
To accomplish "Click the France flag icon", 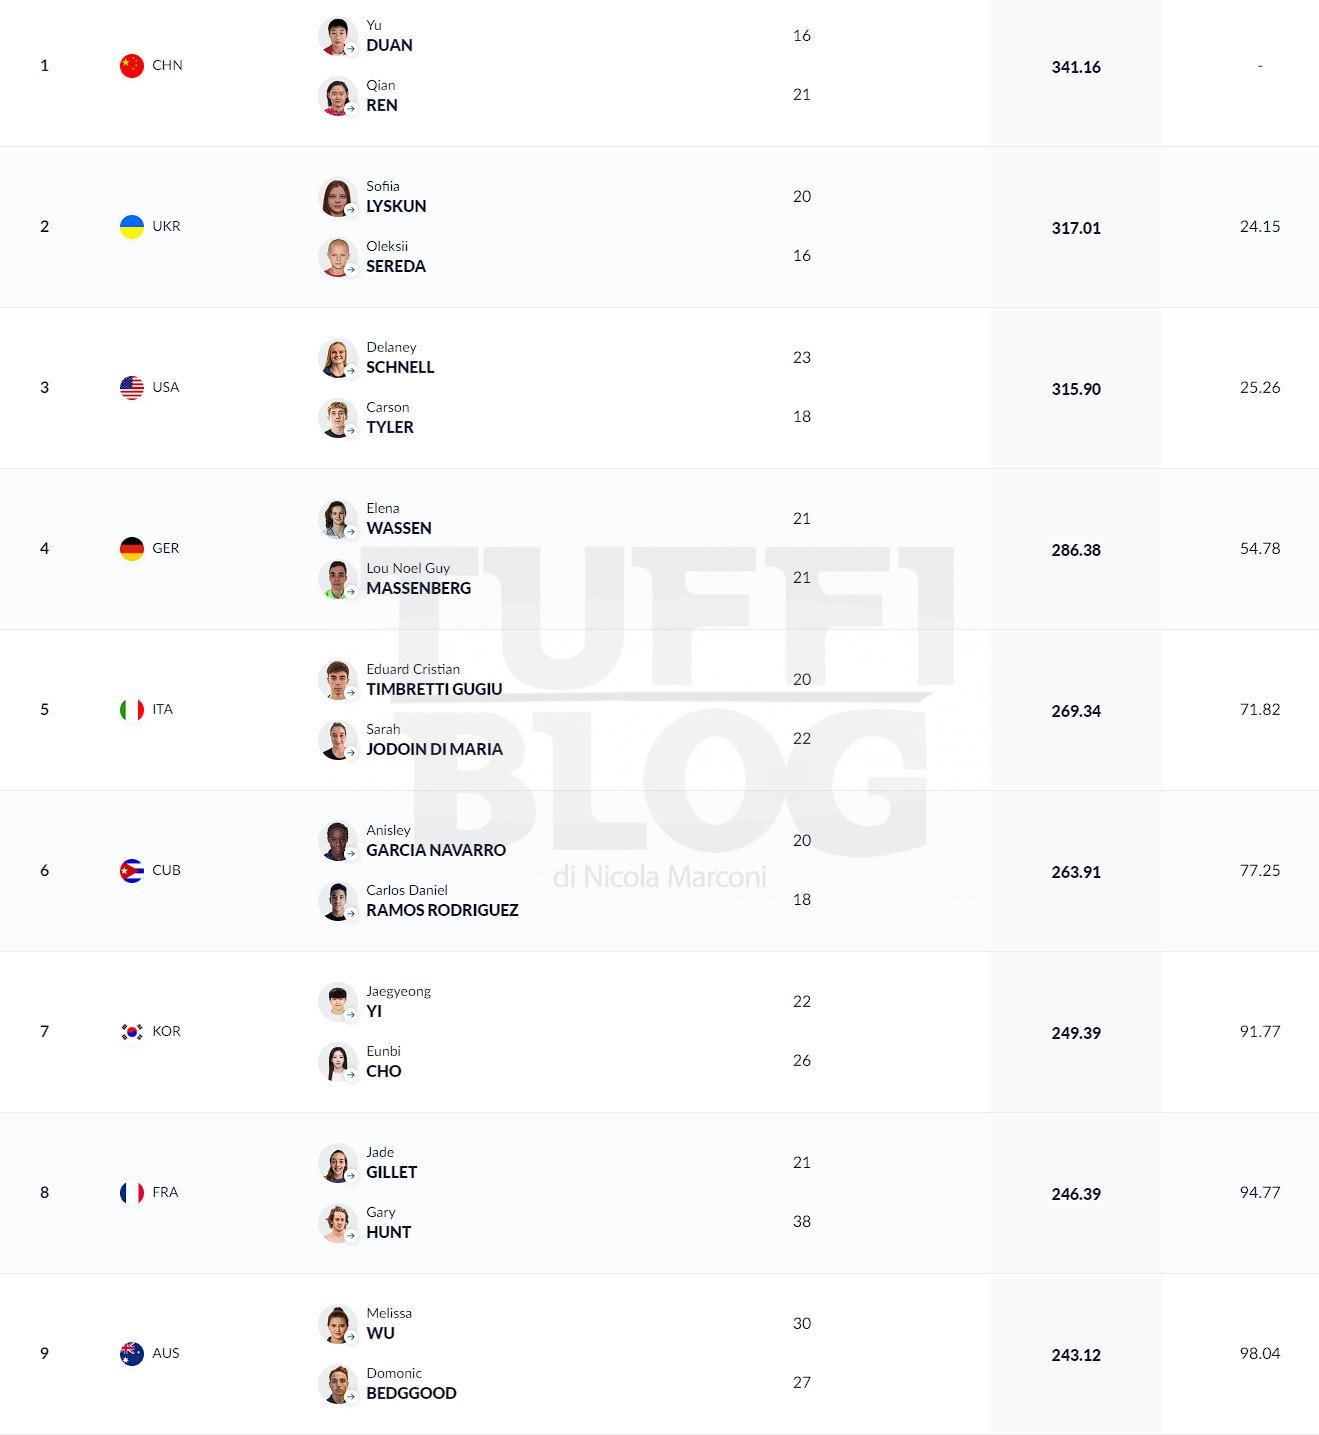I will (x=132, y=1193).
